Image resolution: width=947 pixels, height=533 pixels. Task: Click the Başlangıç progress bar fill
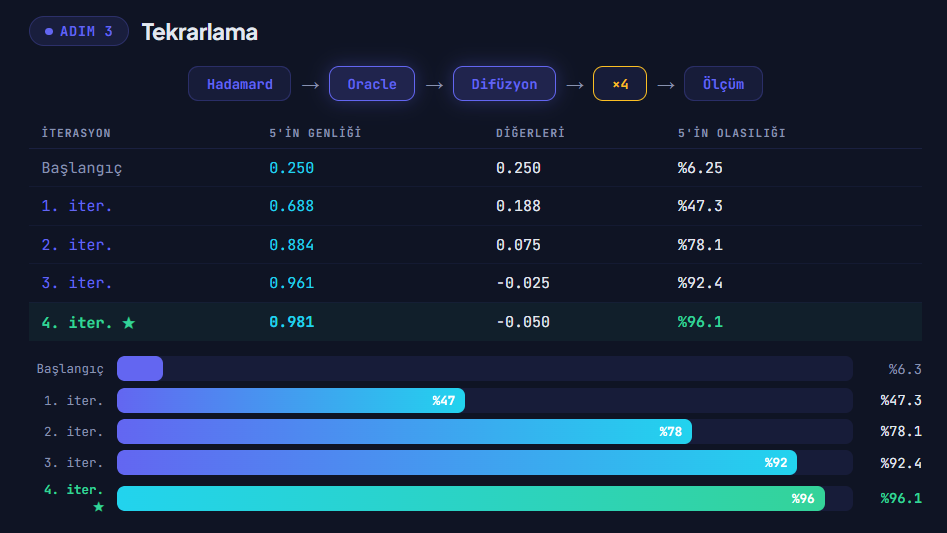click(x=140, y=368)
